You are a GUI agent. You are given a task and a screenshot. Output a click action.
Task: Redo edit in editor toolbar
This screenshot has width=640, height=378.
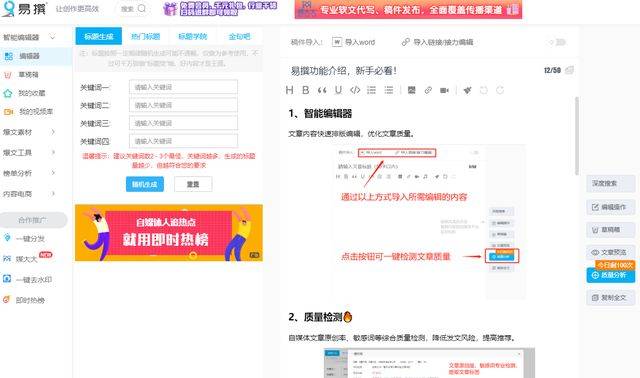pyautogui.click(x=500, y=90)
